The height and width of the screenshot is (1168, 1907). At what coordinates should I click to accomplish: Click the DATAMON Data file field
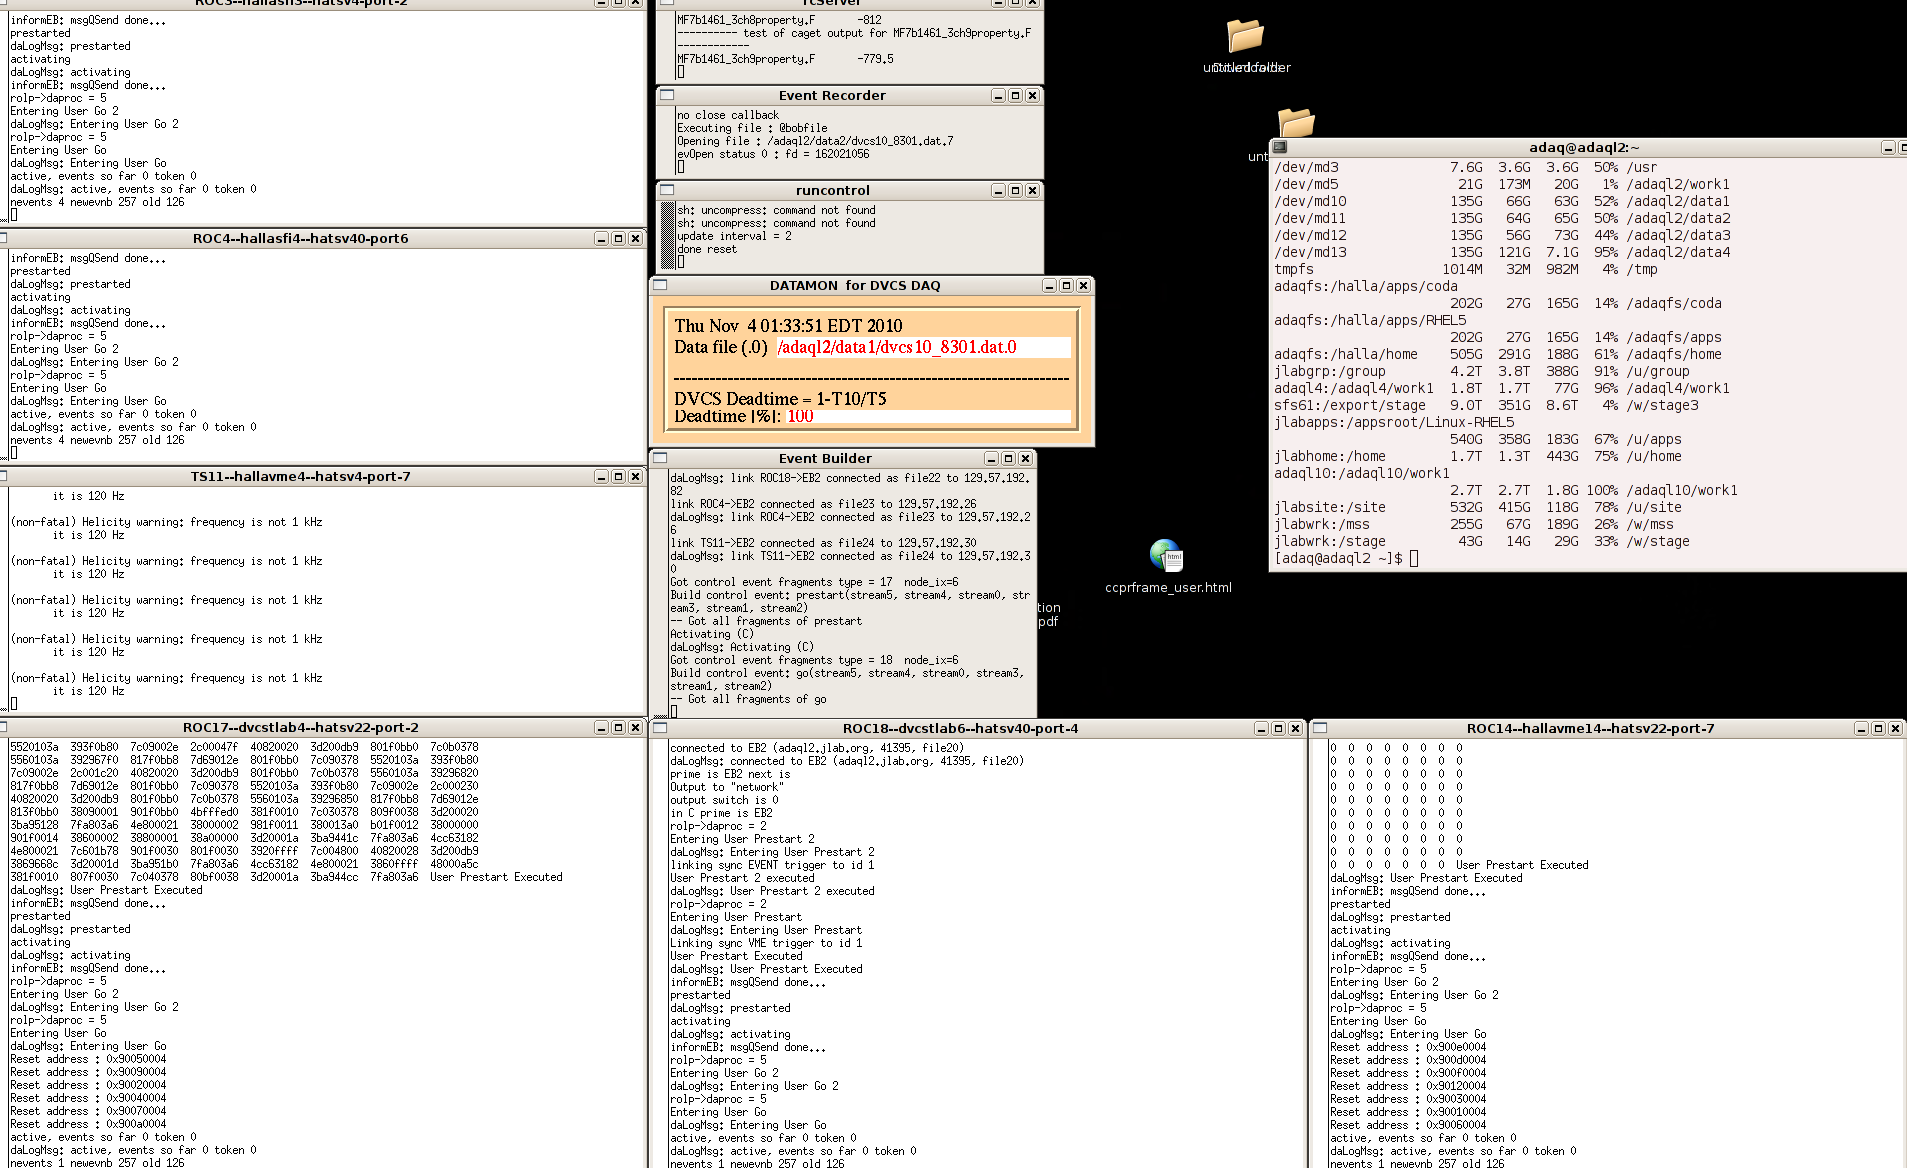pos(924,347)
